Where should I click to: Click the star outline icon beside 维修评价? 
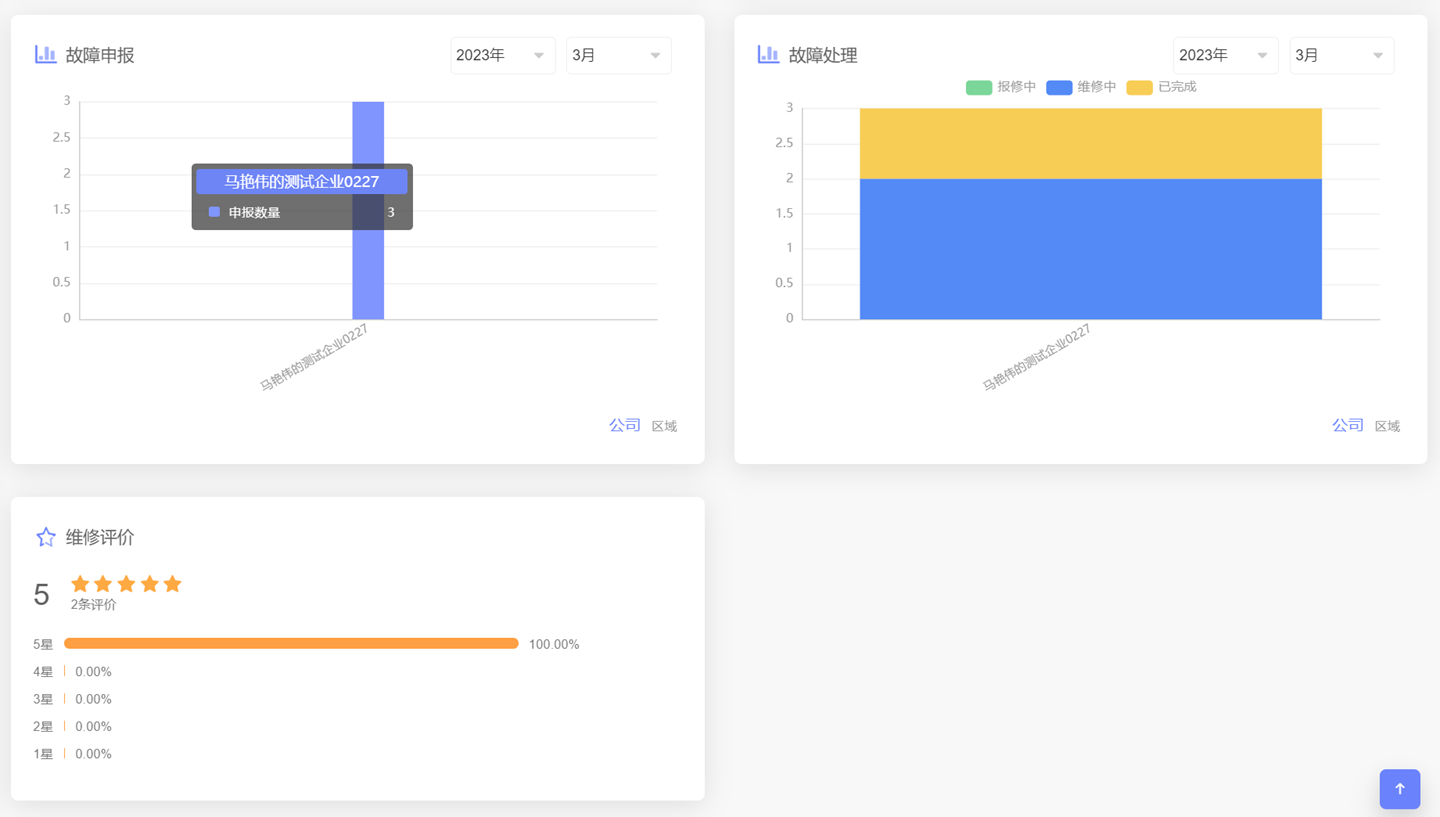(46, 537)
